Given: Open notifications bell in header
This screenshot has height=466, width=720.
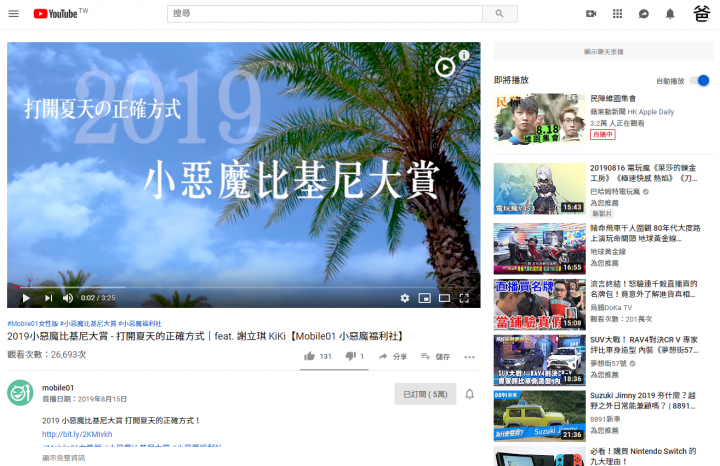Looking at the screenshot, I should [670, 14].
